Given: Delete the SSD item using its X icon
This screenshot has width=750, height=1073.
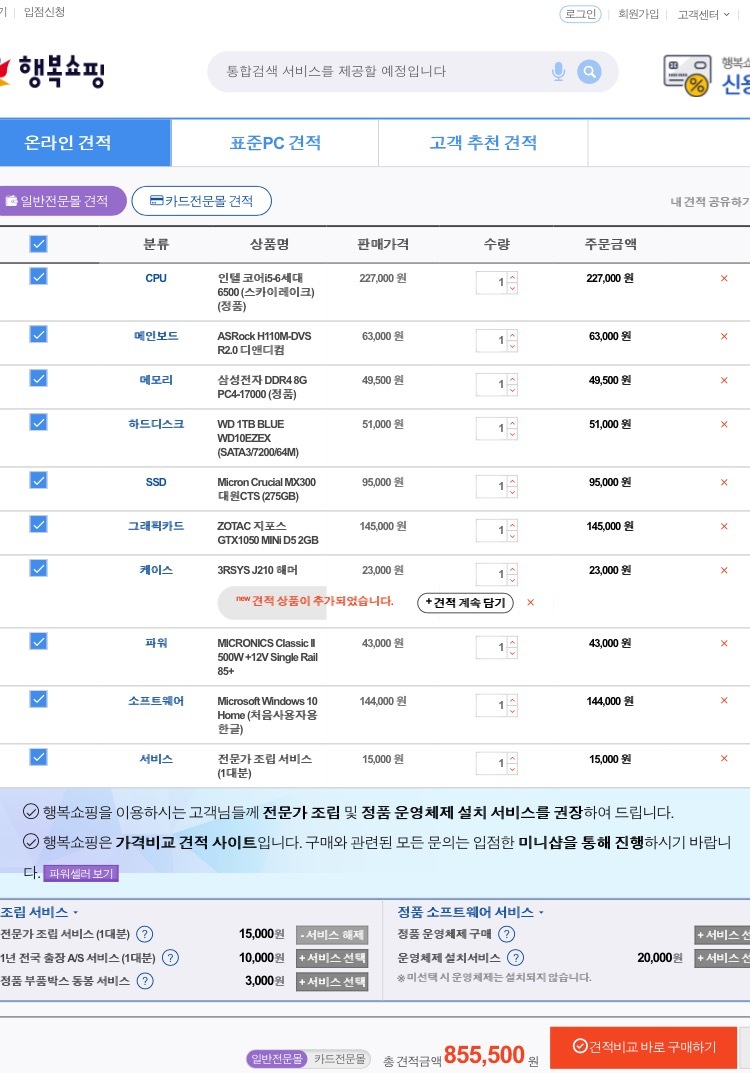Looking at the screenshot, I should tap(724, 483).
